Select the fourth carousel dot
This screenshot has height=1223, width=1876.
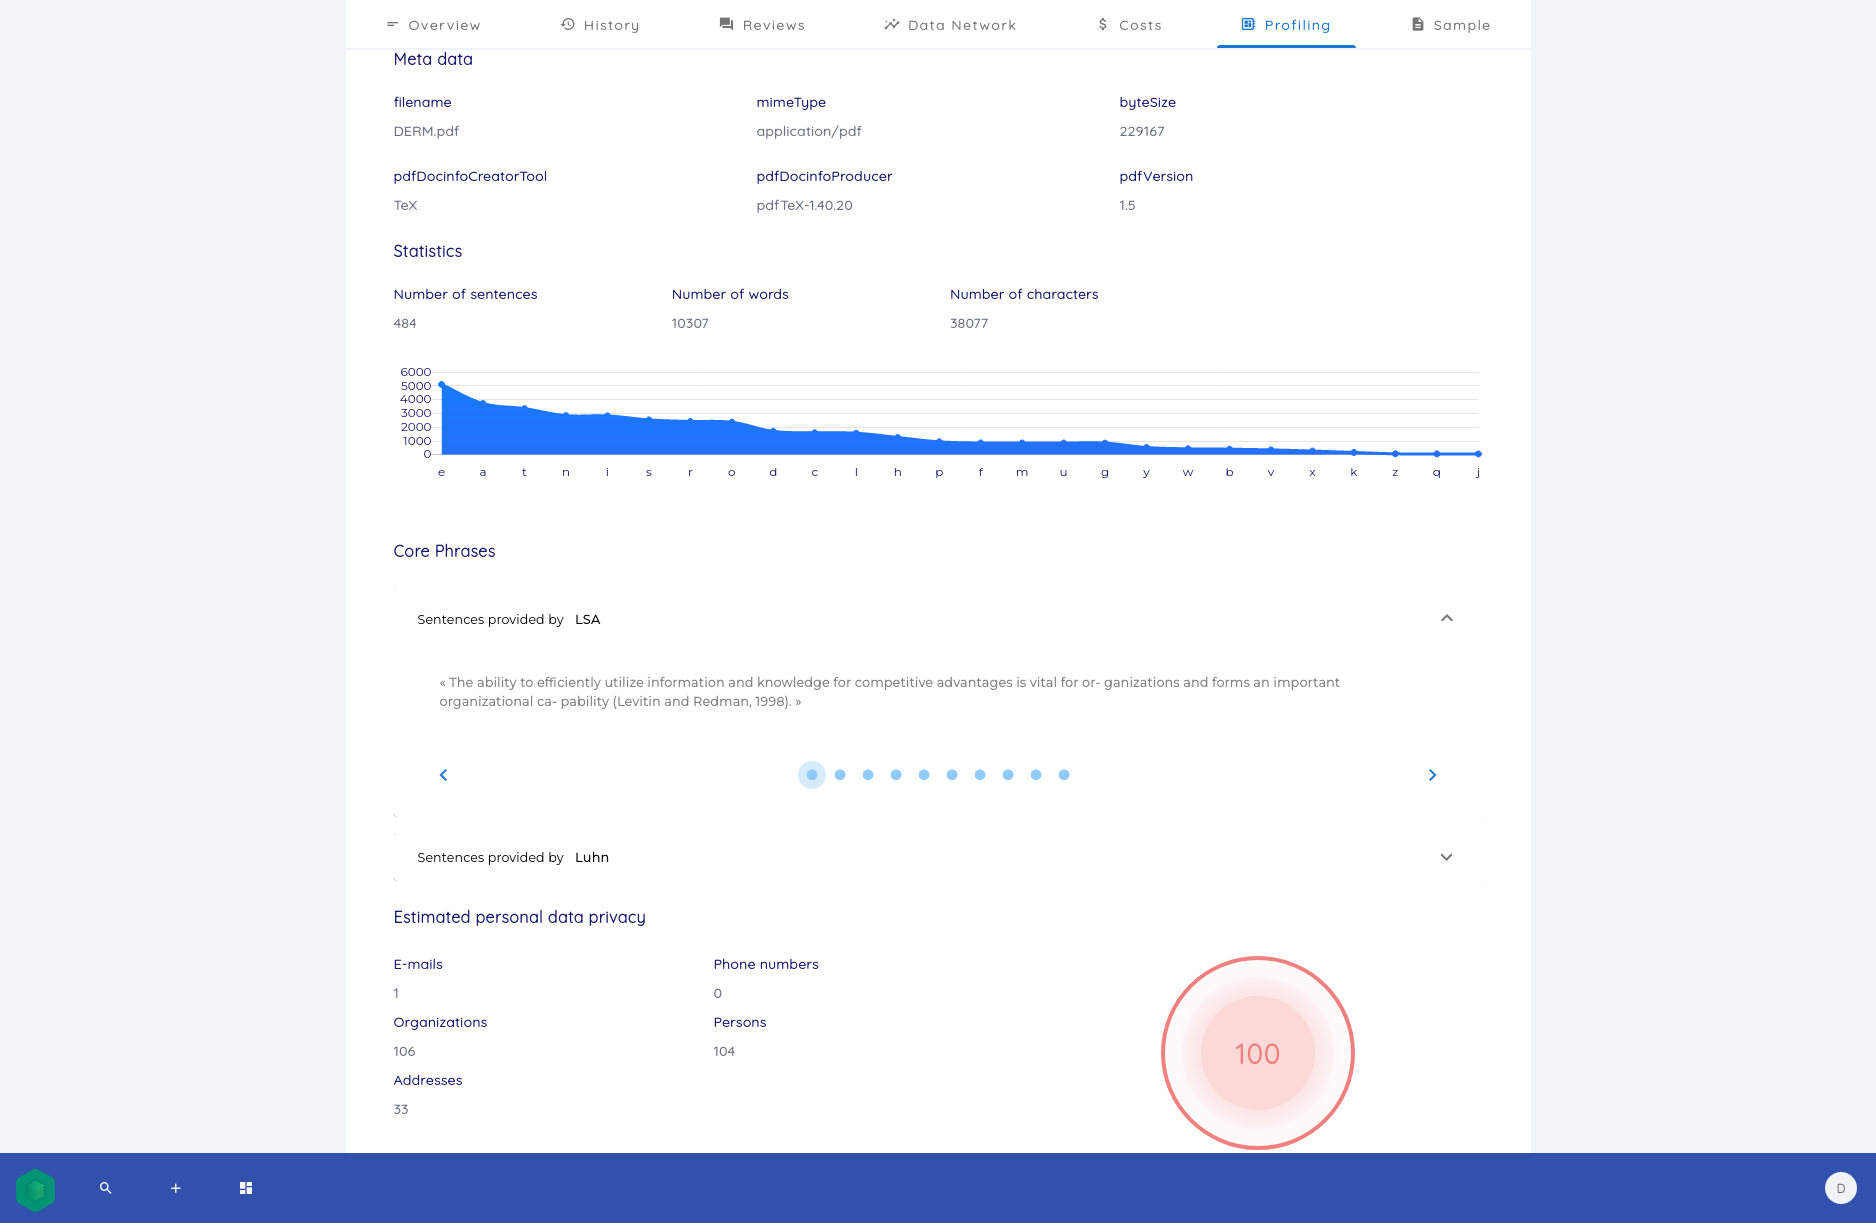(x=896, y=775)
